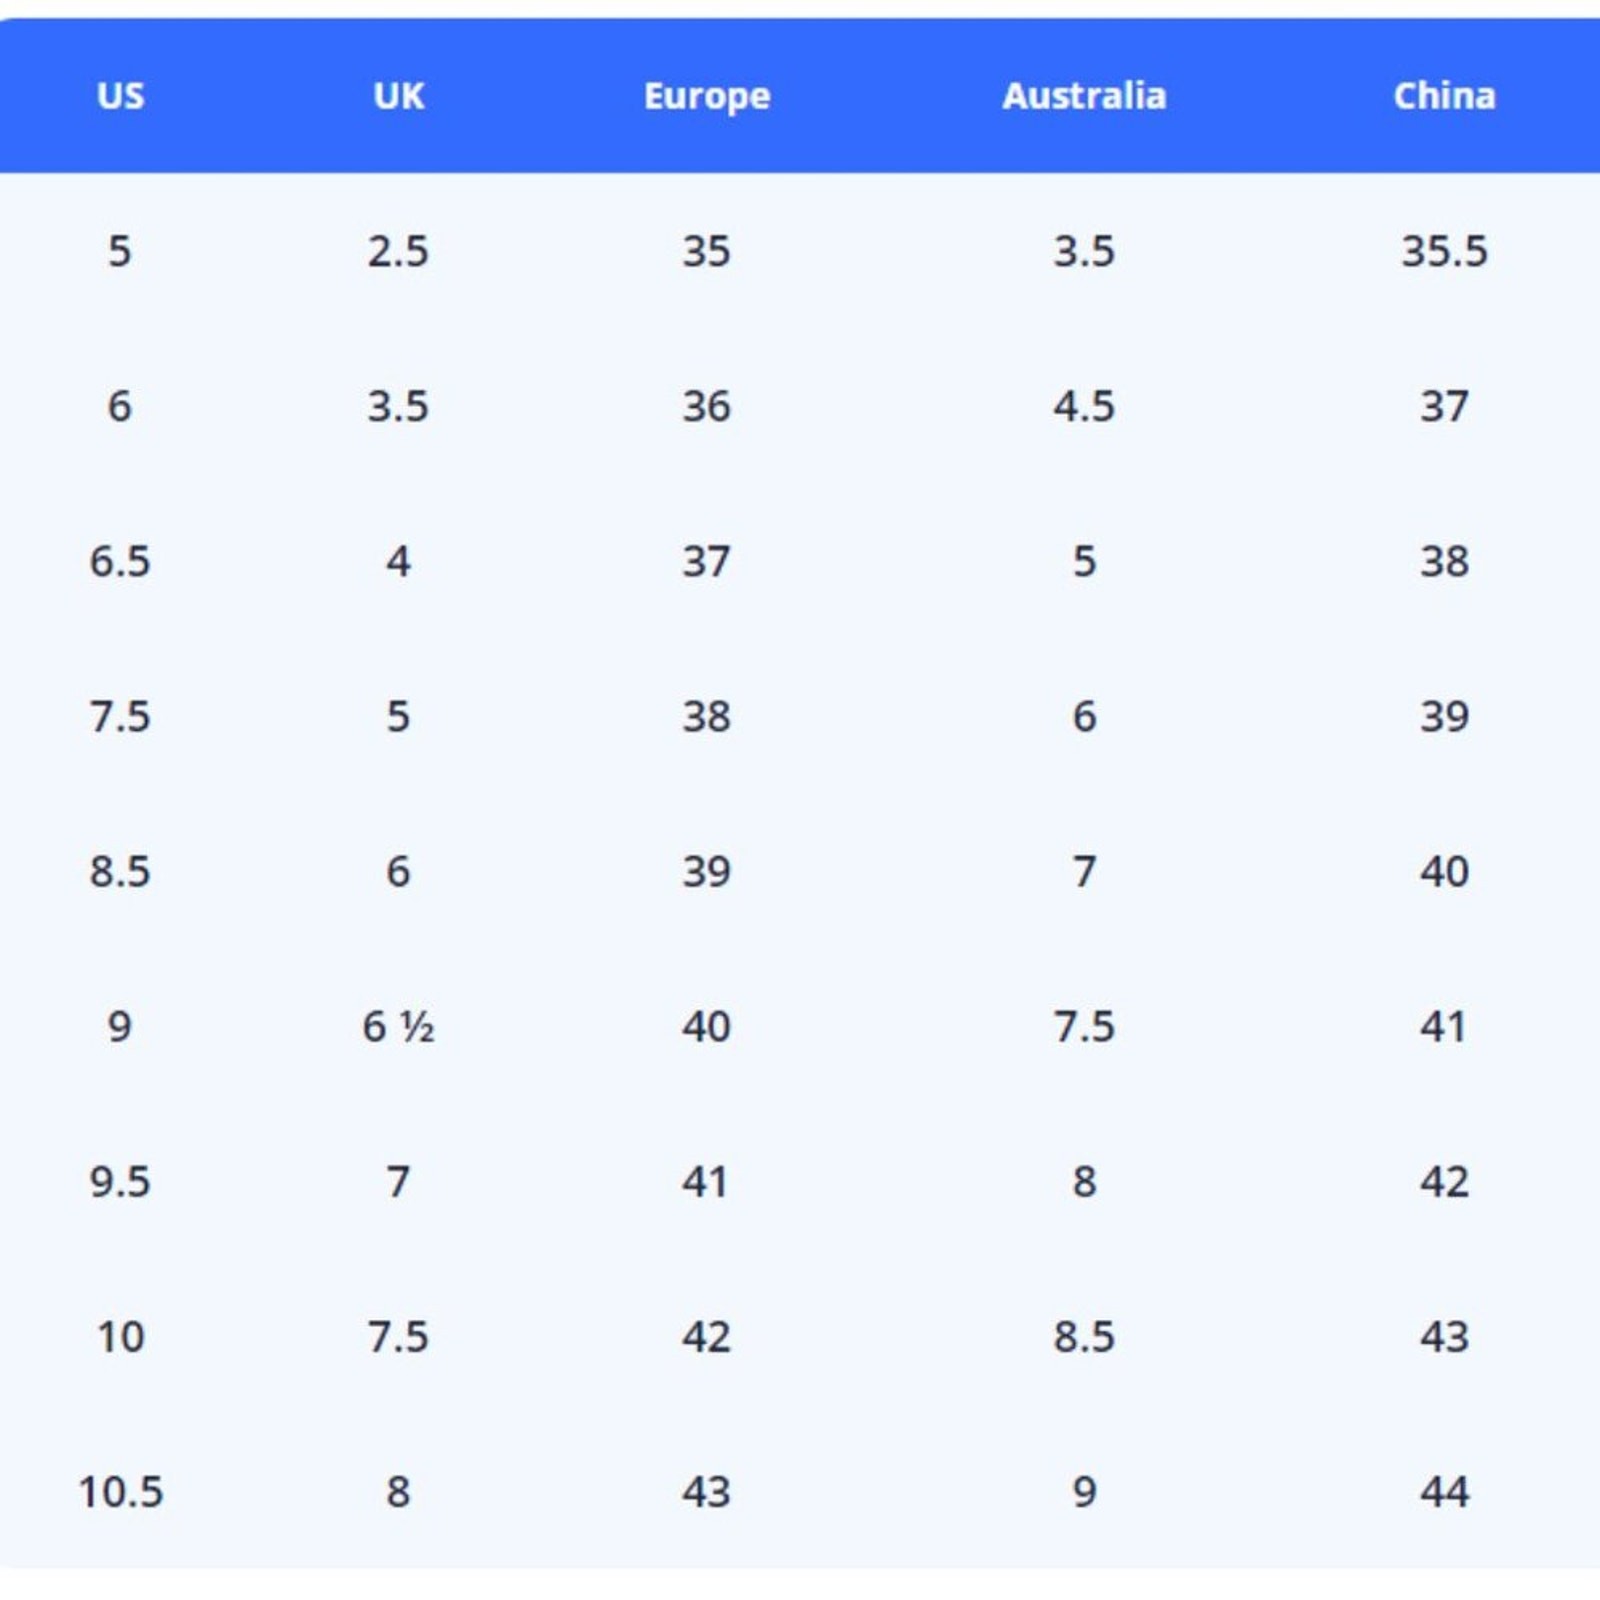1600x1600 pixels.
Task: Select the 38 cell in China column
Action: 1444,562
